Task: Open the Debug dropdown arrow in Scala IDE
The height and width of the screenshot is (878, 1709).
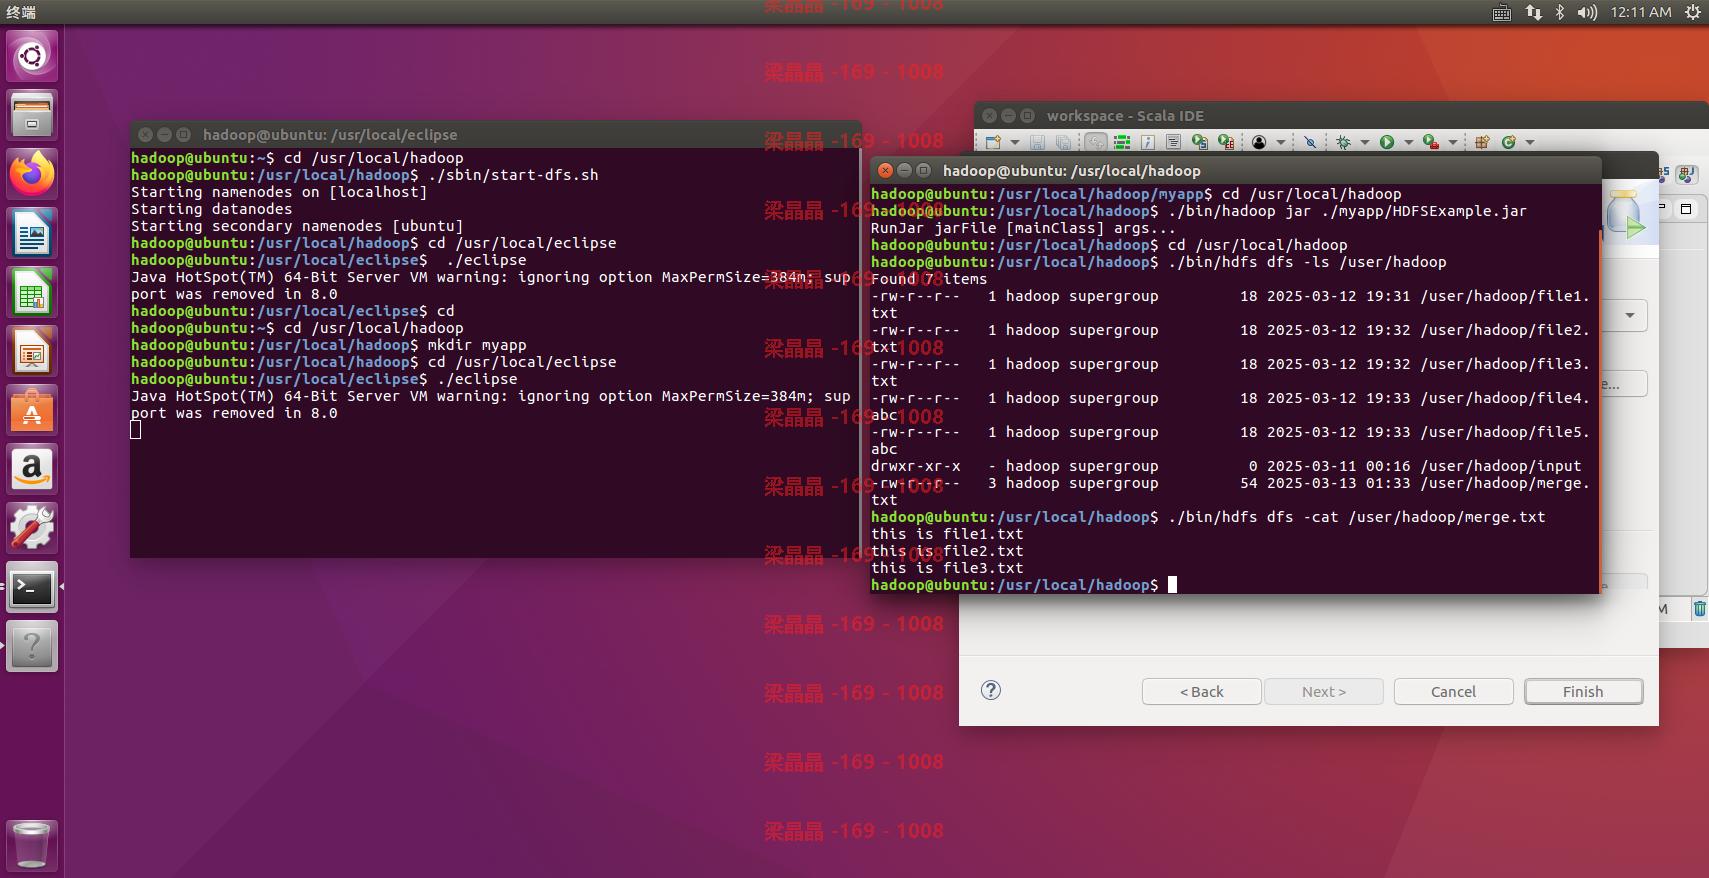Action: pyautogui.click(x=1365, y=142)
